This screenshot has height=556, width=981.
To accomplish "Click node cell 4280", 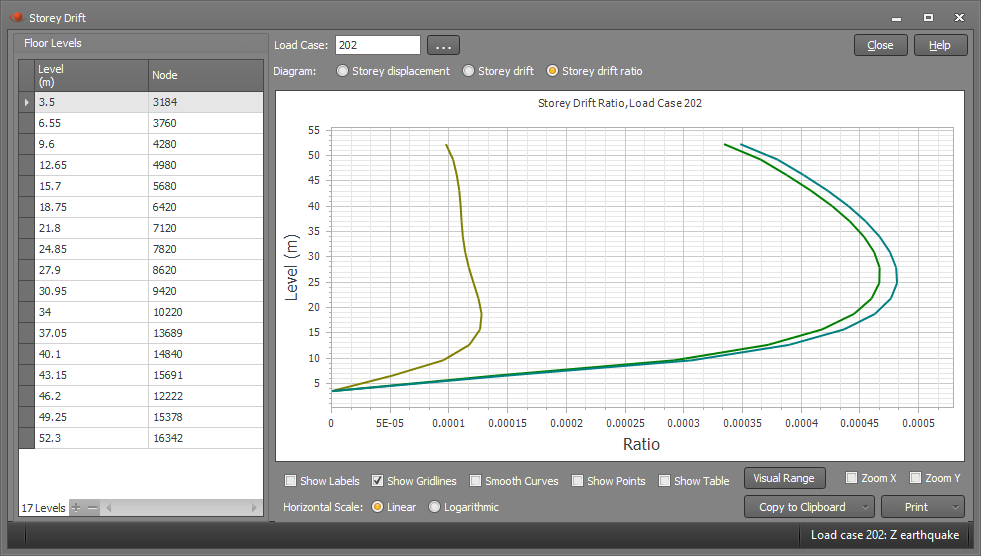I will pyautogui.click(x=206, y=144).
